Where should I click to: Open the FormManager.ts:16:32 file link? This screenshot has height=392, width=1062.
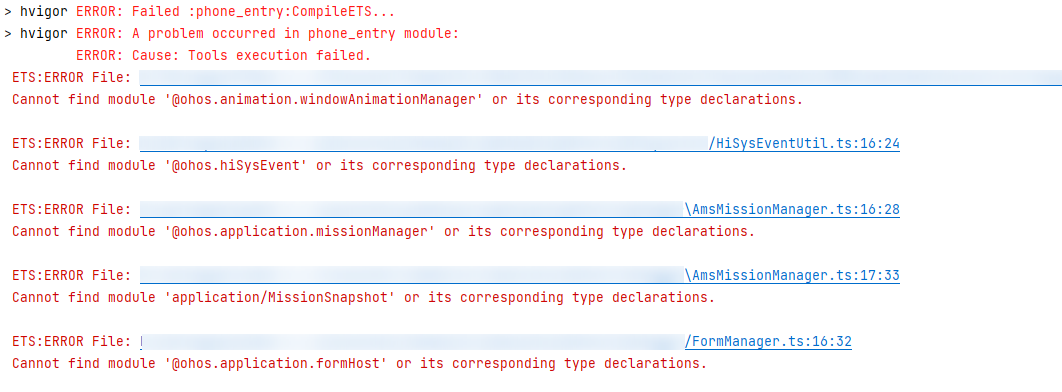pyautogui.click(x=768, y=342)
